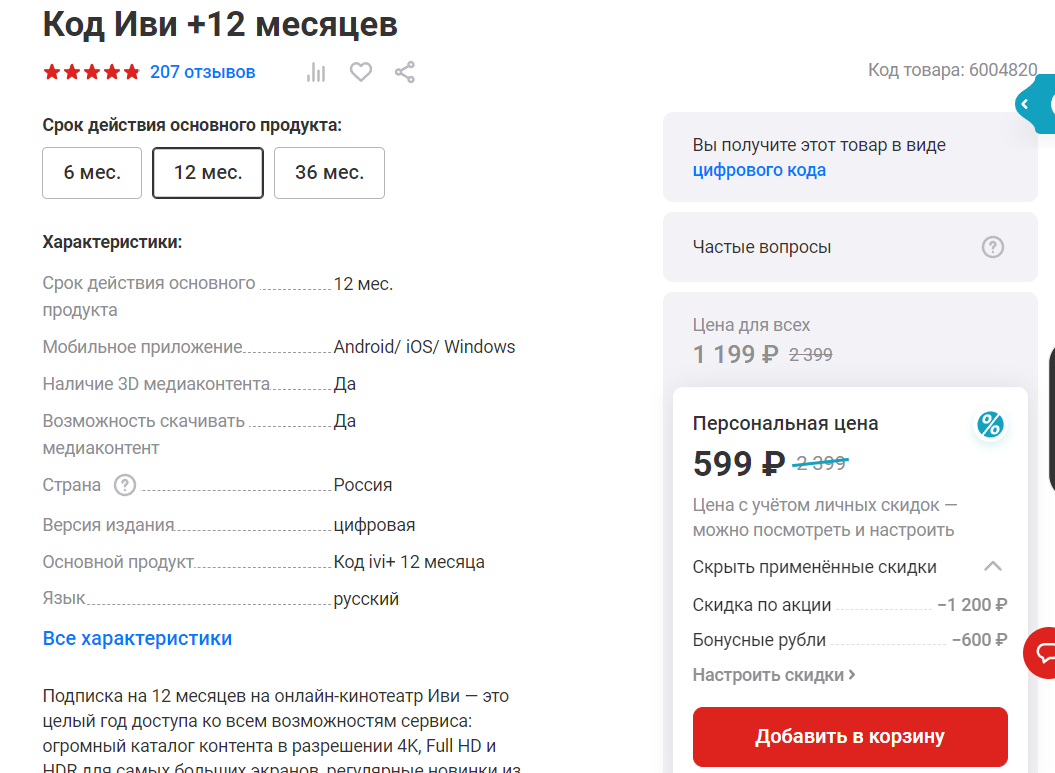
Task: Collapse applied discounts with the chevron
Action: [992, 567]
